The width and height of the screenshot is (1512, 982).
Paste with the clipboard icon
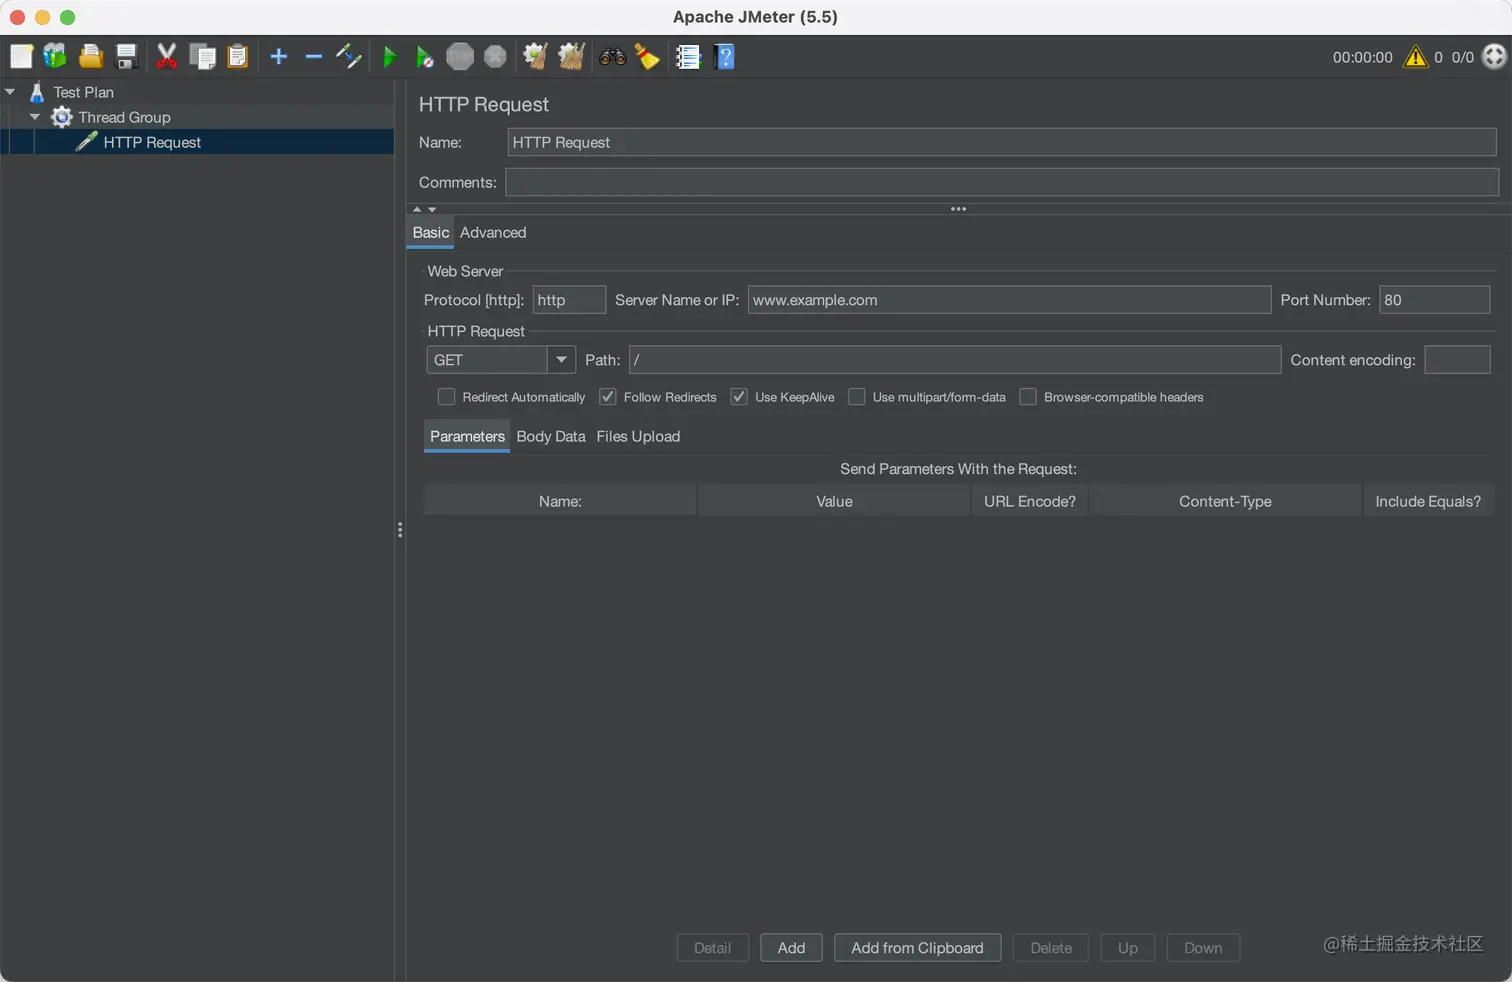pyautogui.click(x=237, y=57)
